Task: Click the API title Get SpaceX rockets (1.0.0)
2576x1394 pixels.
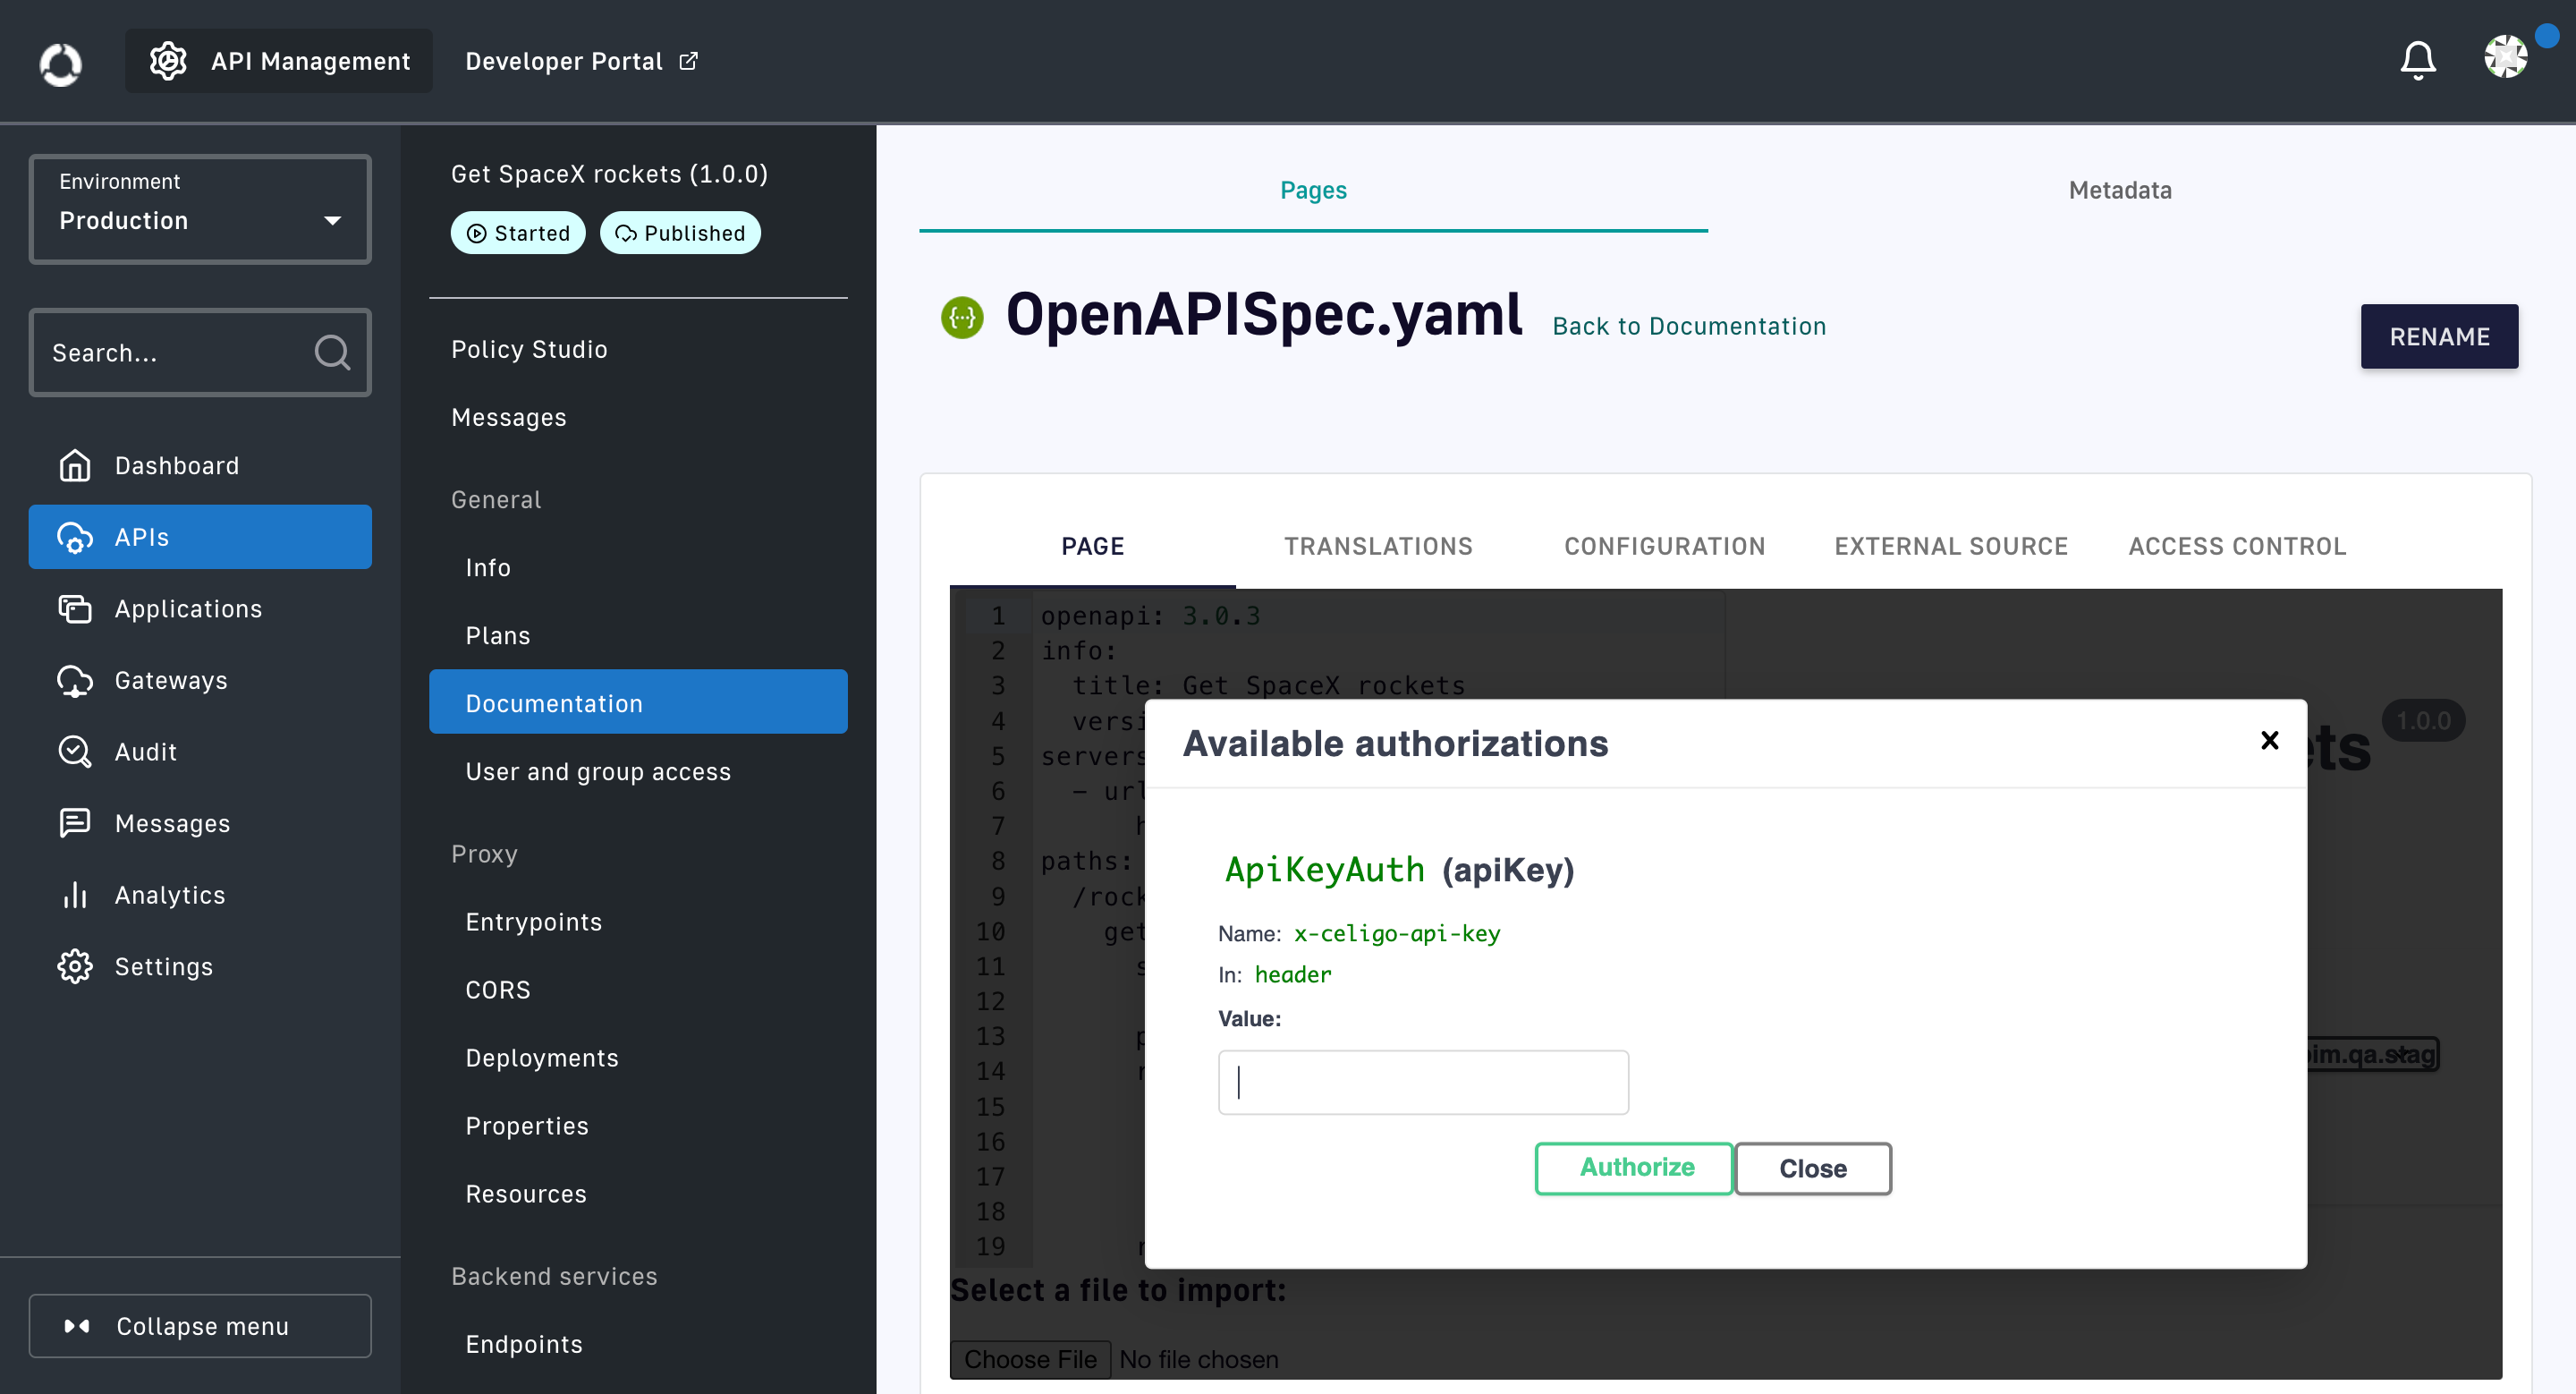Action: (x=609, y=174)
